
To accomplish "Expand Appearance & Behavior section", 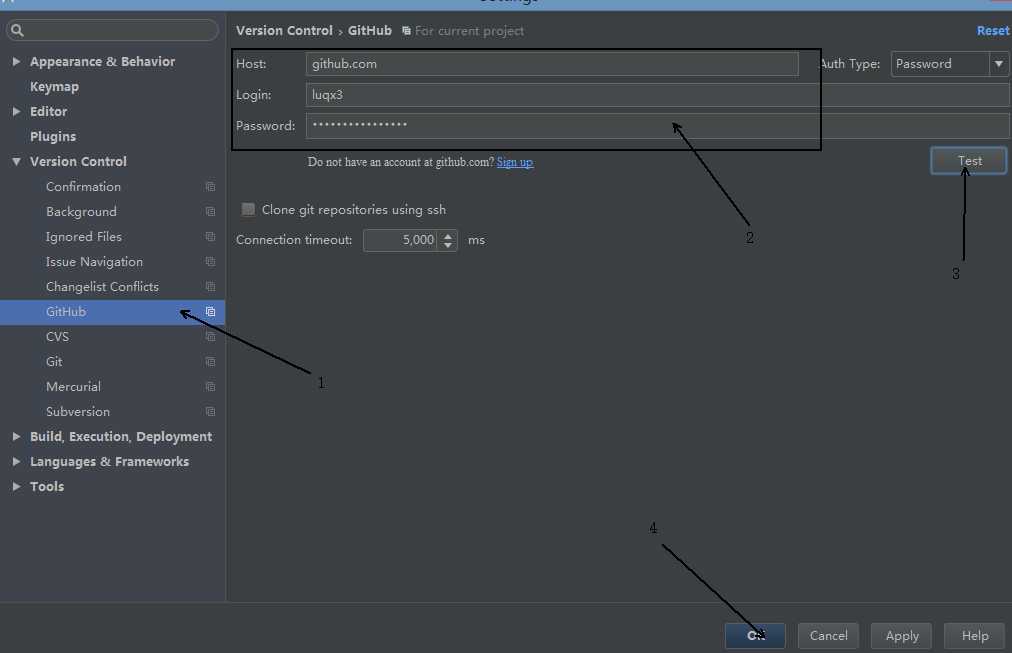I will click(x=16, y=61).
